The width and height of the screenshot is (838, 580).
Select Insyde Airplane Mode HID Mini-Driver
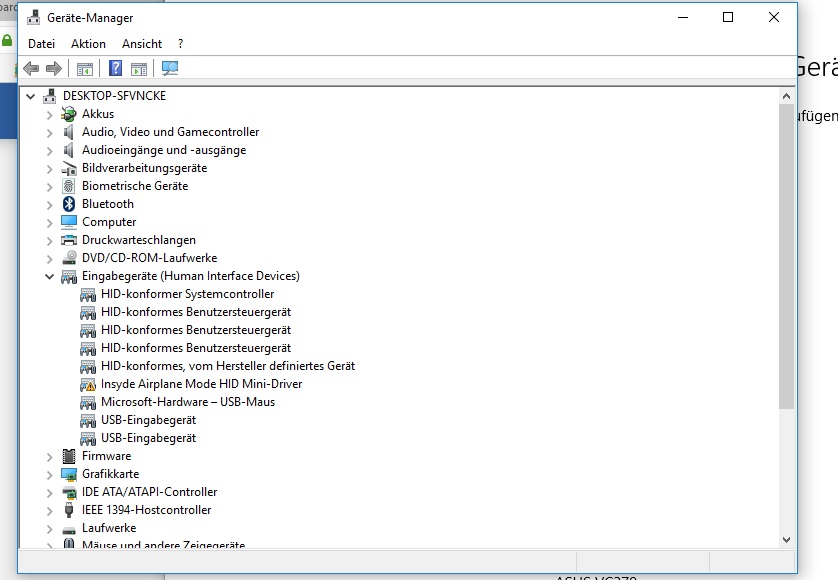pyautogui.click(x=201, y=384)
